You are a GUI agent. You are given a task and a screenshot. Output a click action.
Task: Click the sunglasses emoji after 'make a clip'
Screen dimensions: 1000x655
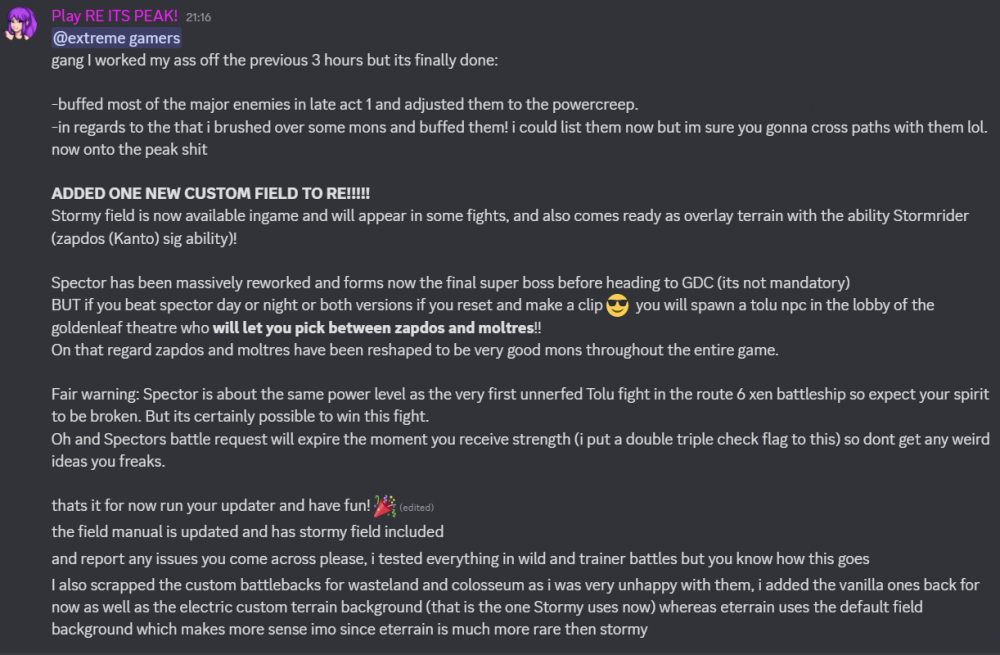[x=617, y=305]
